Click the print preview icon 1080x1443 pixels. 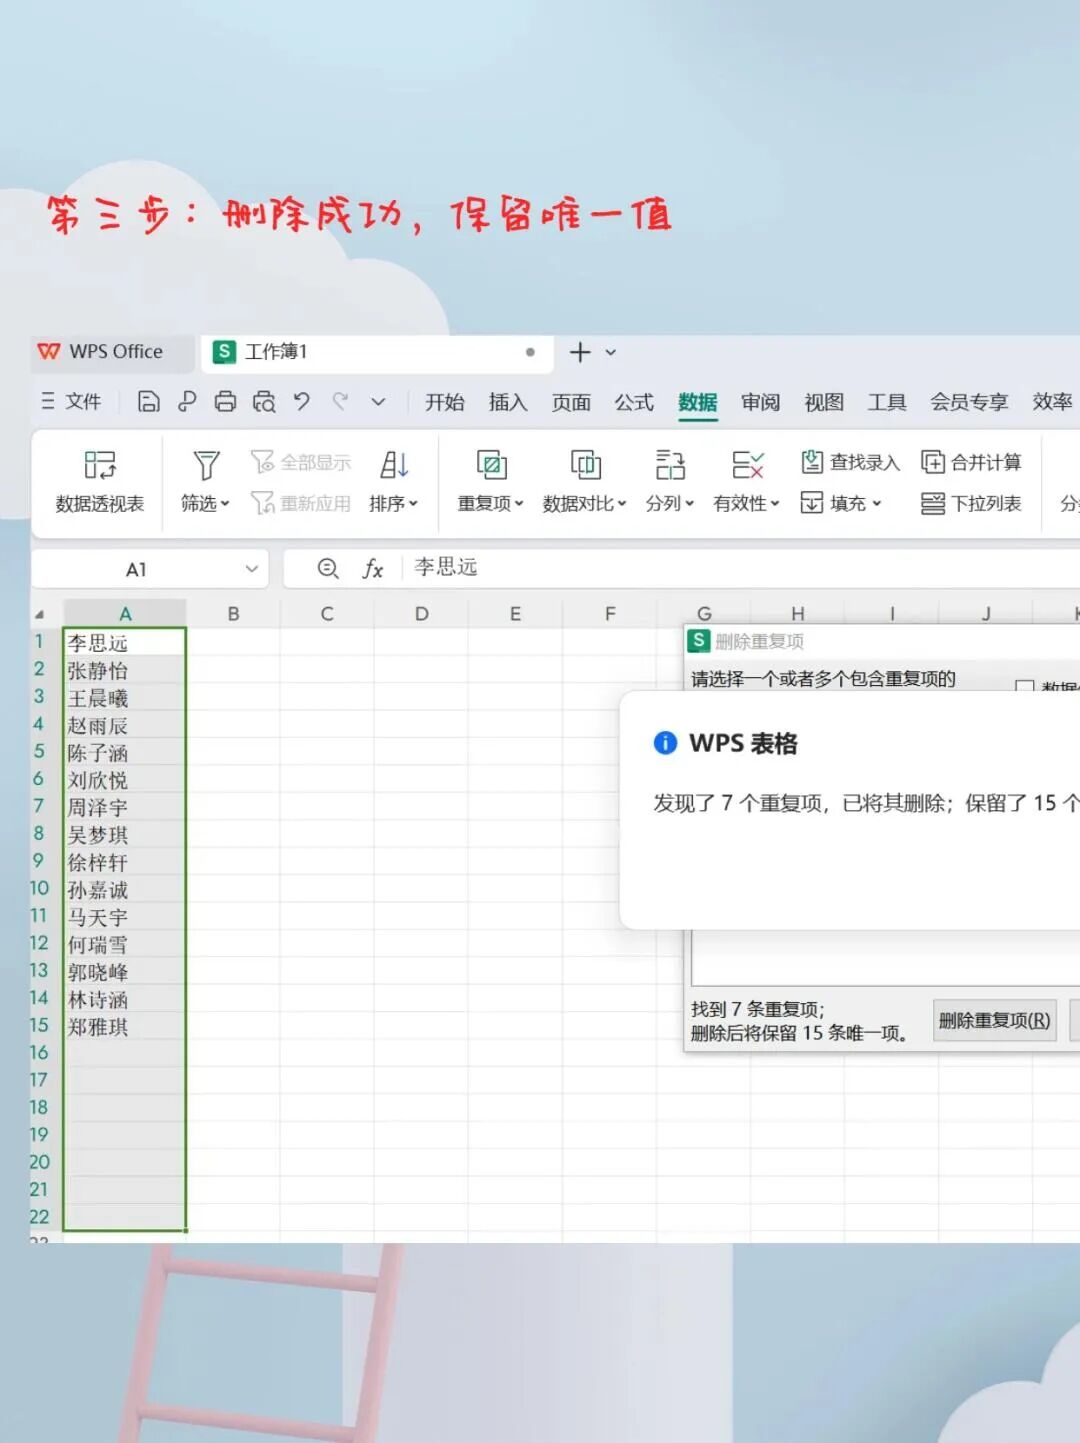click(264, 402)
